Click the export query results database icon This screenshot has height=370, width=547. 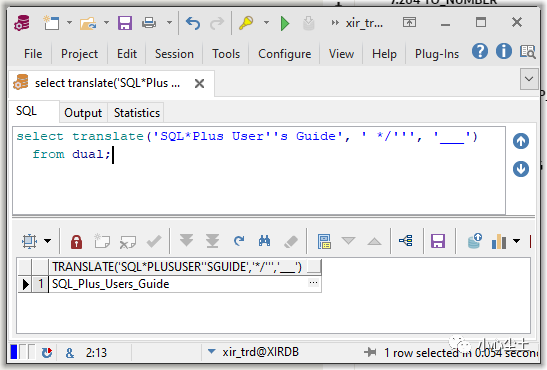click(474, 241)
